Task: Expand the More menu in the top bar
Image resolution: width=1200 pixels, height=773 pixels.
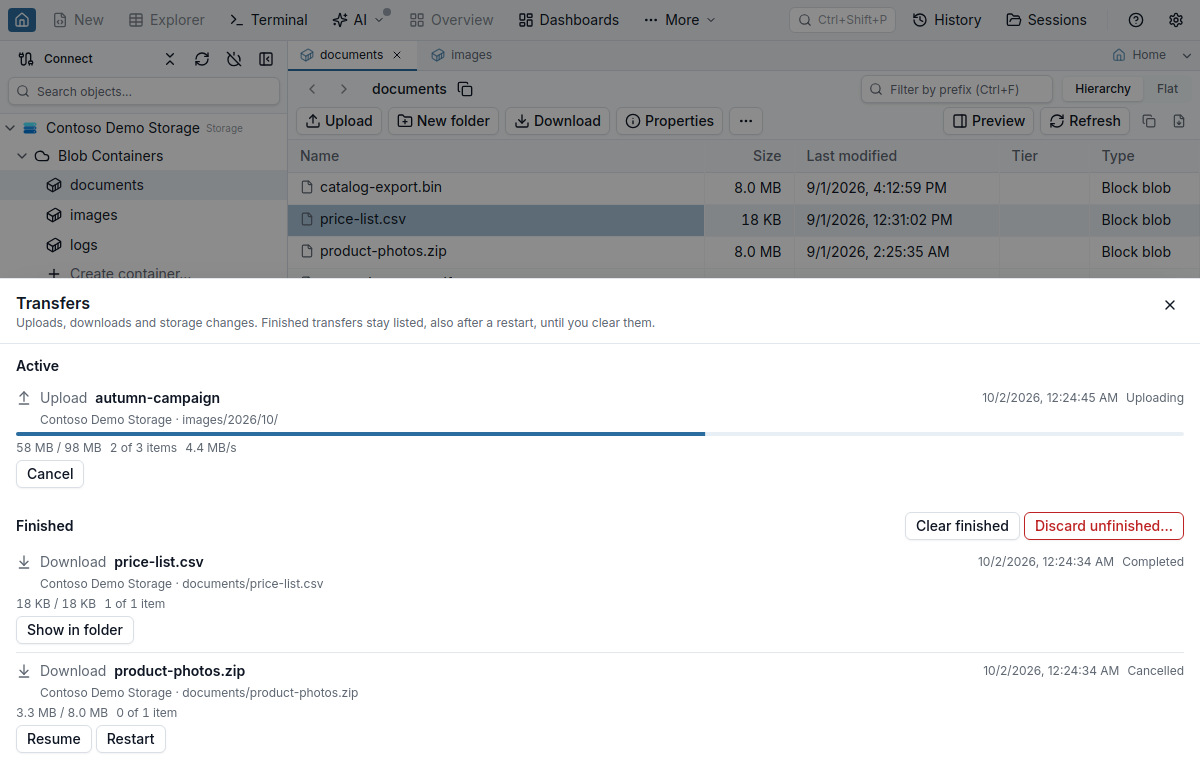Action: 680,20
